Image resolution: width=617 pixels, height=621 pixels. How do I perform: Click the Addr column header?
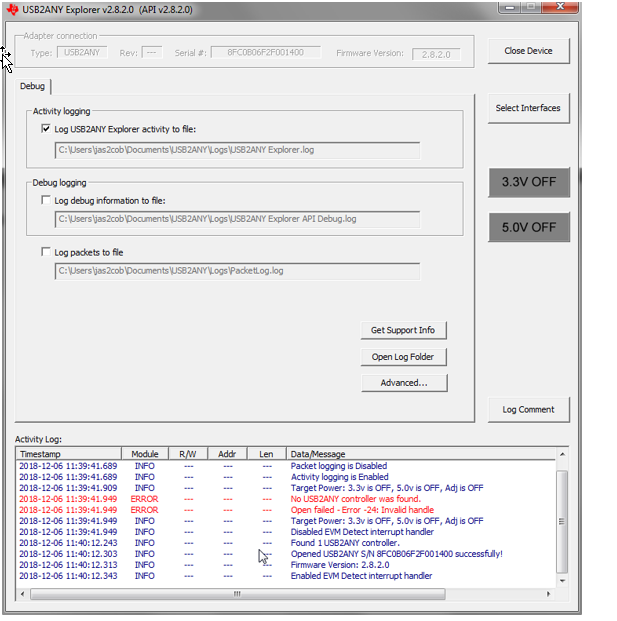[227, 454]
